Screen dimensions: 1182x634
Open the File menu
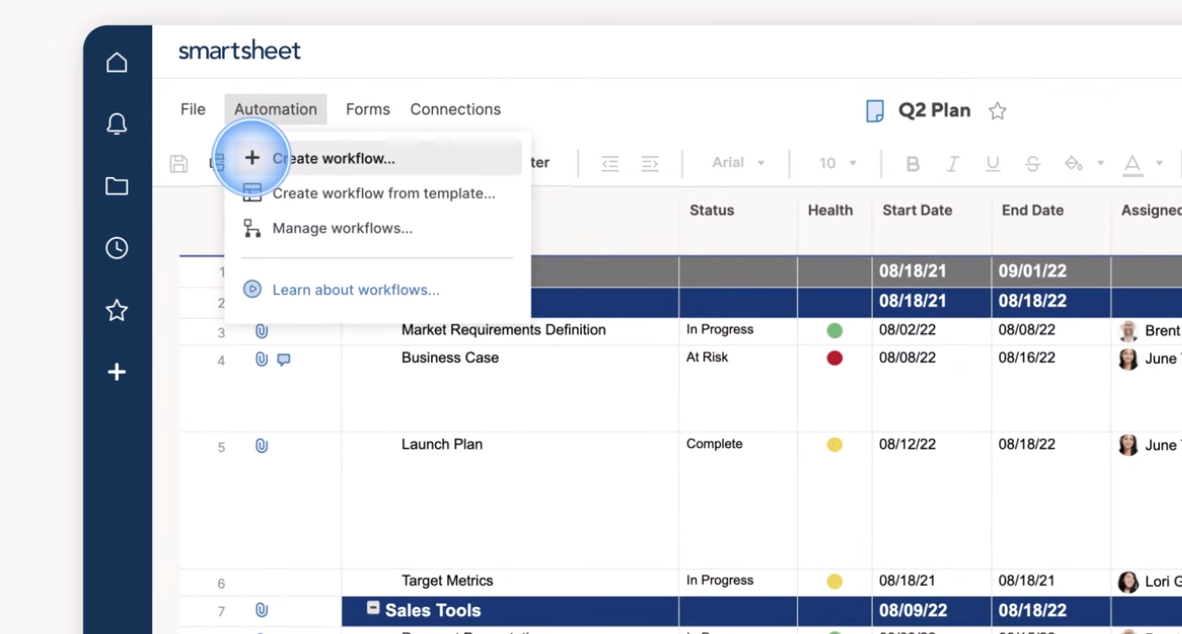193,109
